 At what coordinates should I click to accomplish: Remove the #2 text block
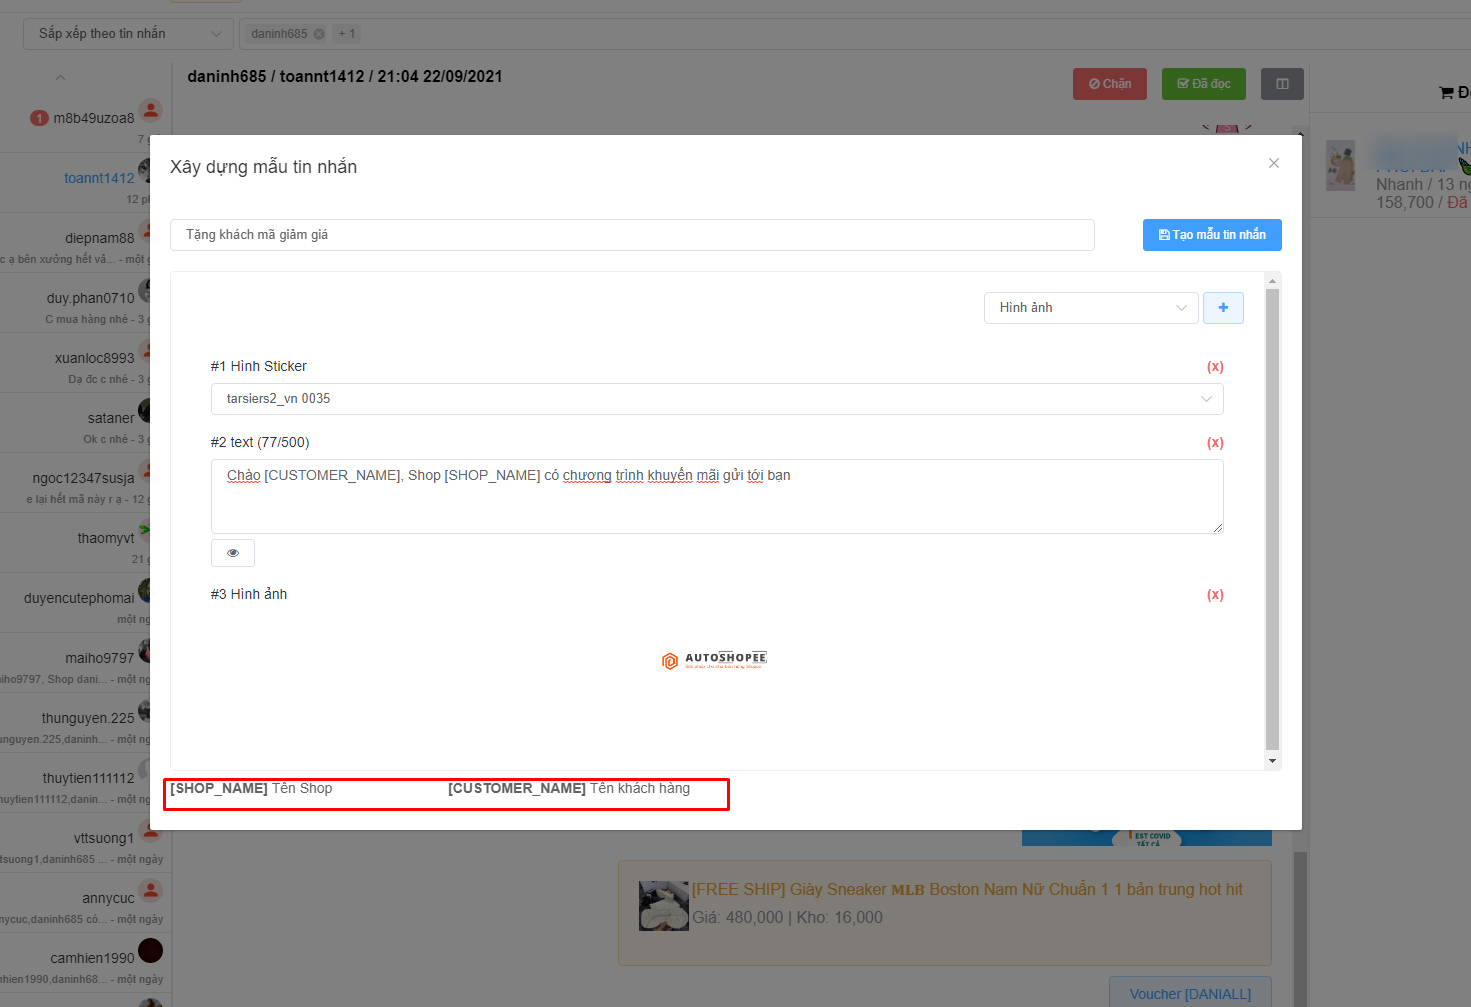(1215, 443)
